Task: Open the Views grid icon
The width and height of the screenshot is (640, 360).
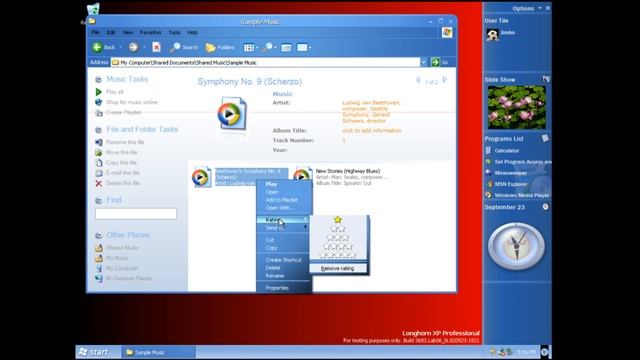Action: tap(249, 48)
